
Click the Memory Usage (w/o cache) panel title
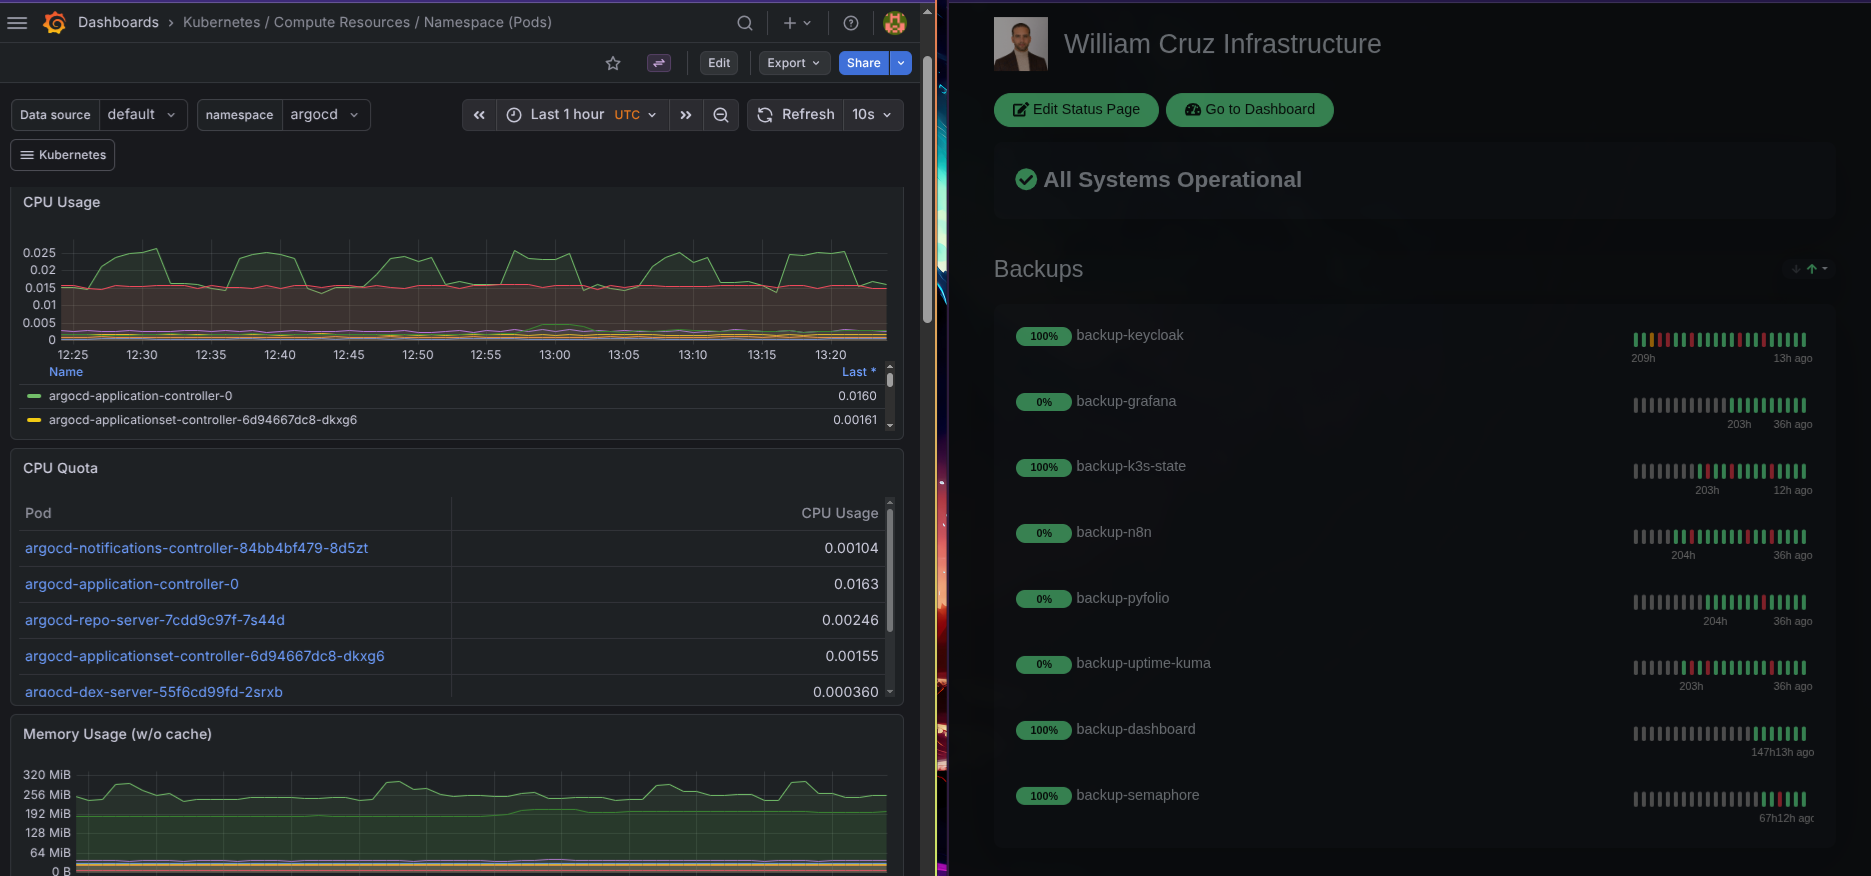[118, 734]
